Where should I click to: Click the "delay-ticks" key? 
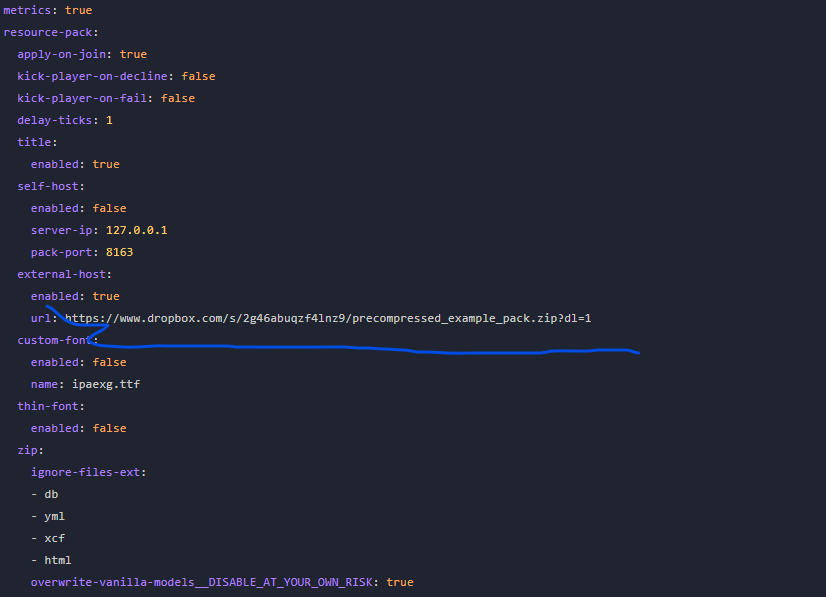click(55, 120)
